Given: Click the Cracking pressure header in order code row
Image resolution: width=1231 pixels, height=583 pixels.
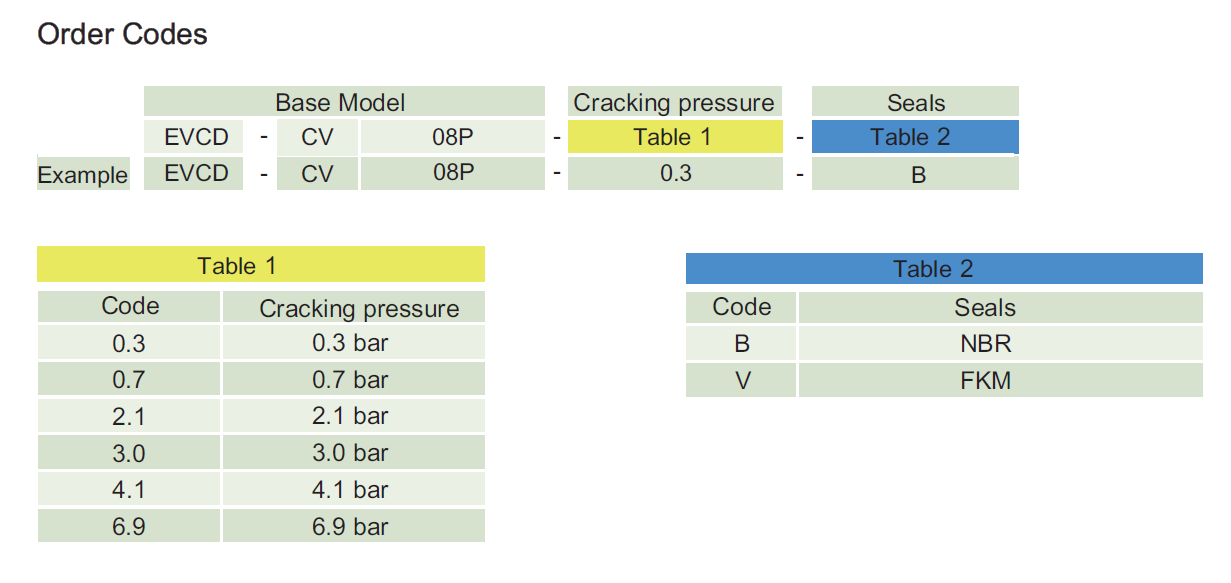Looking at the screenshot, I should tap(674, 102).
